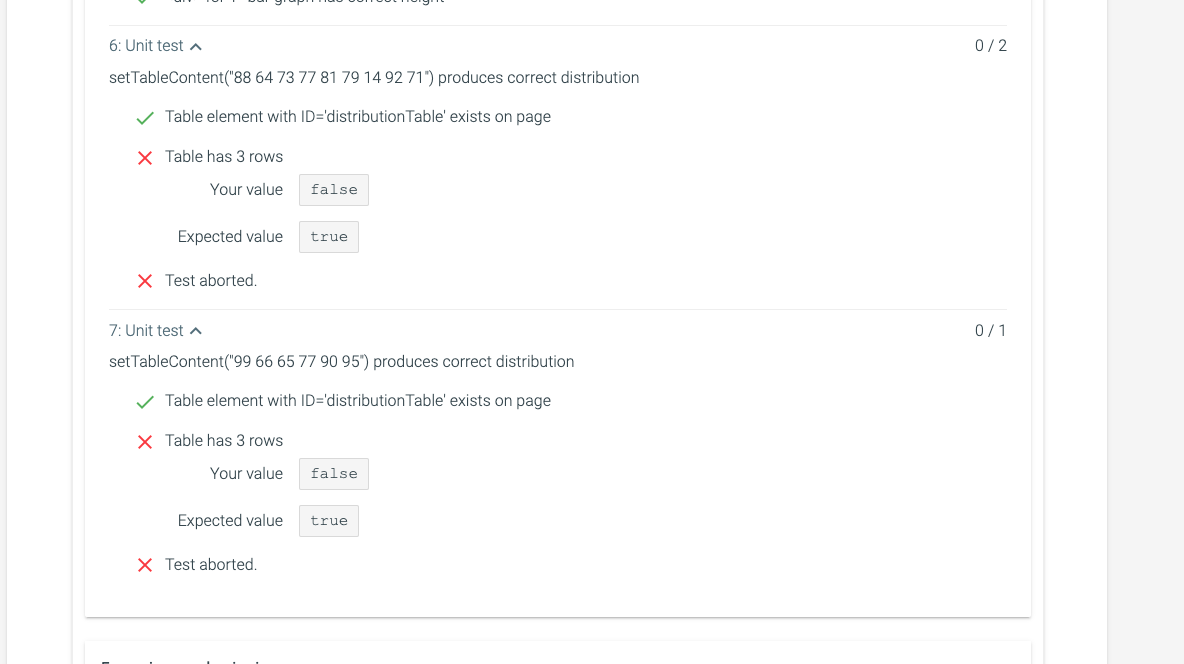Screen dimensions: 1184x664
Task: Click the 'false' value box in test 7
Action: (x=334, y=474)
